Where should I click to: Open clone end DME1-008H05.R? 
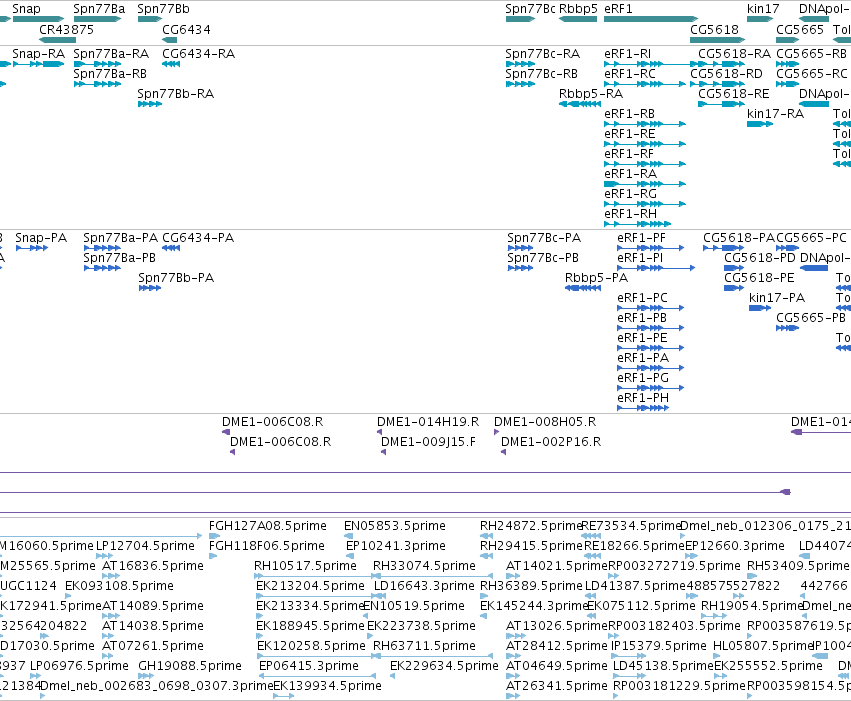pos(496,432)
